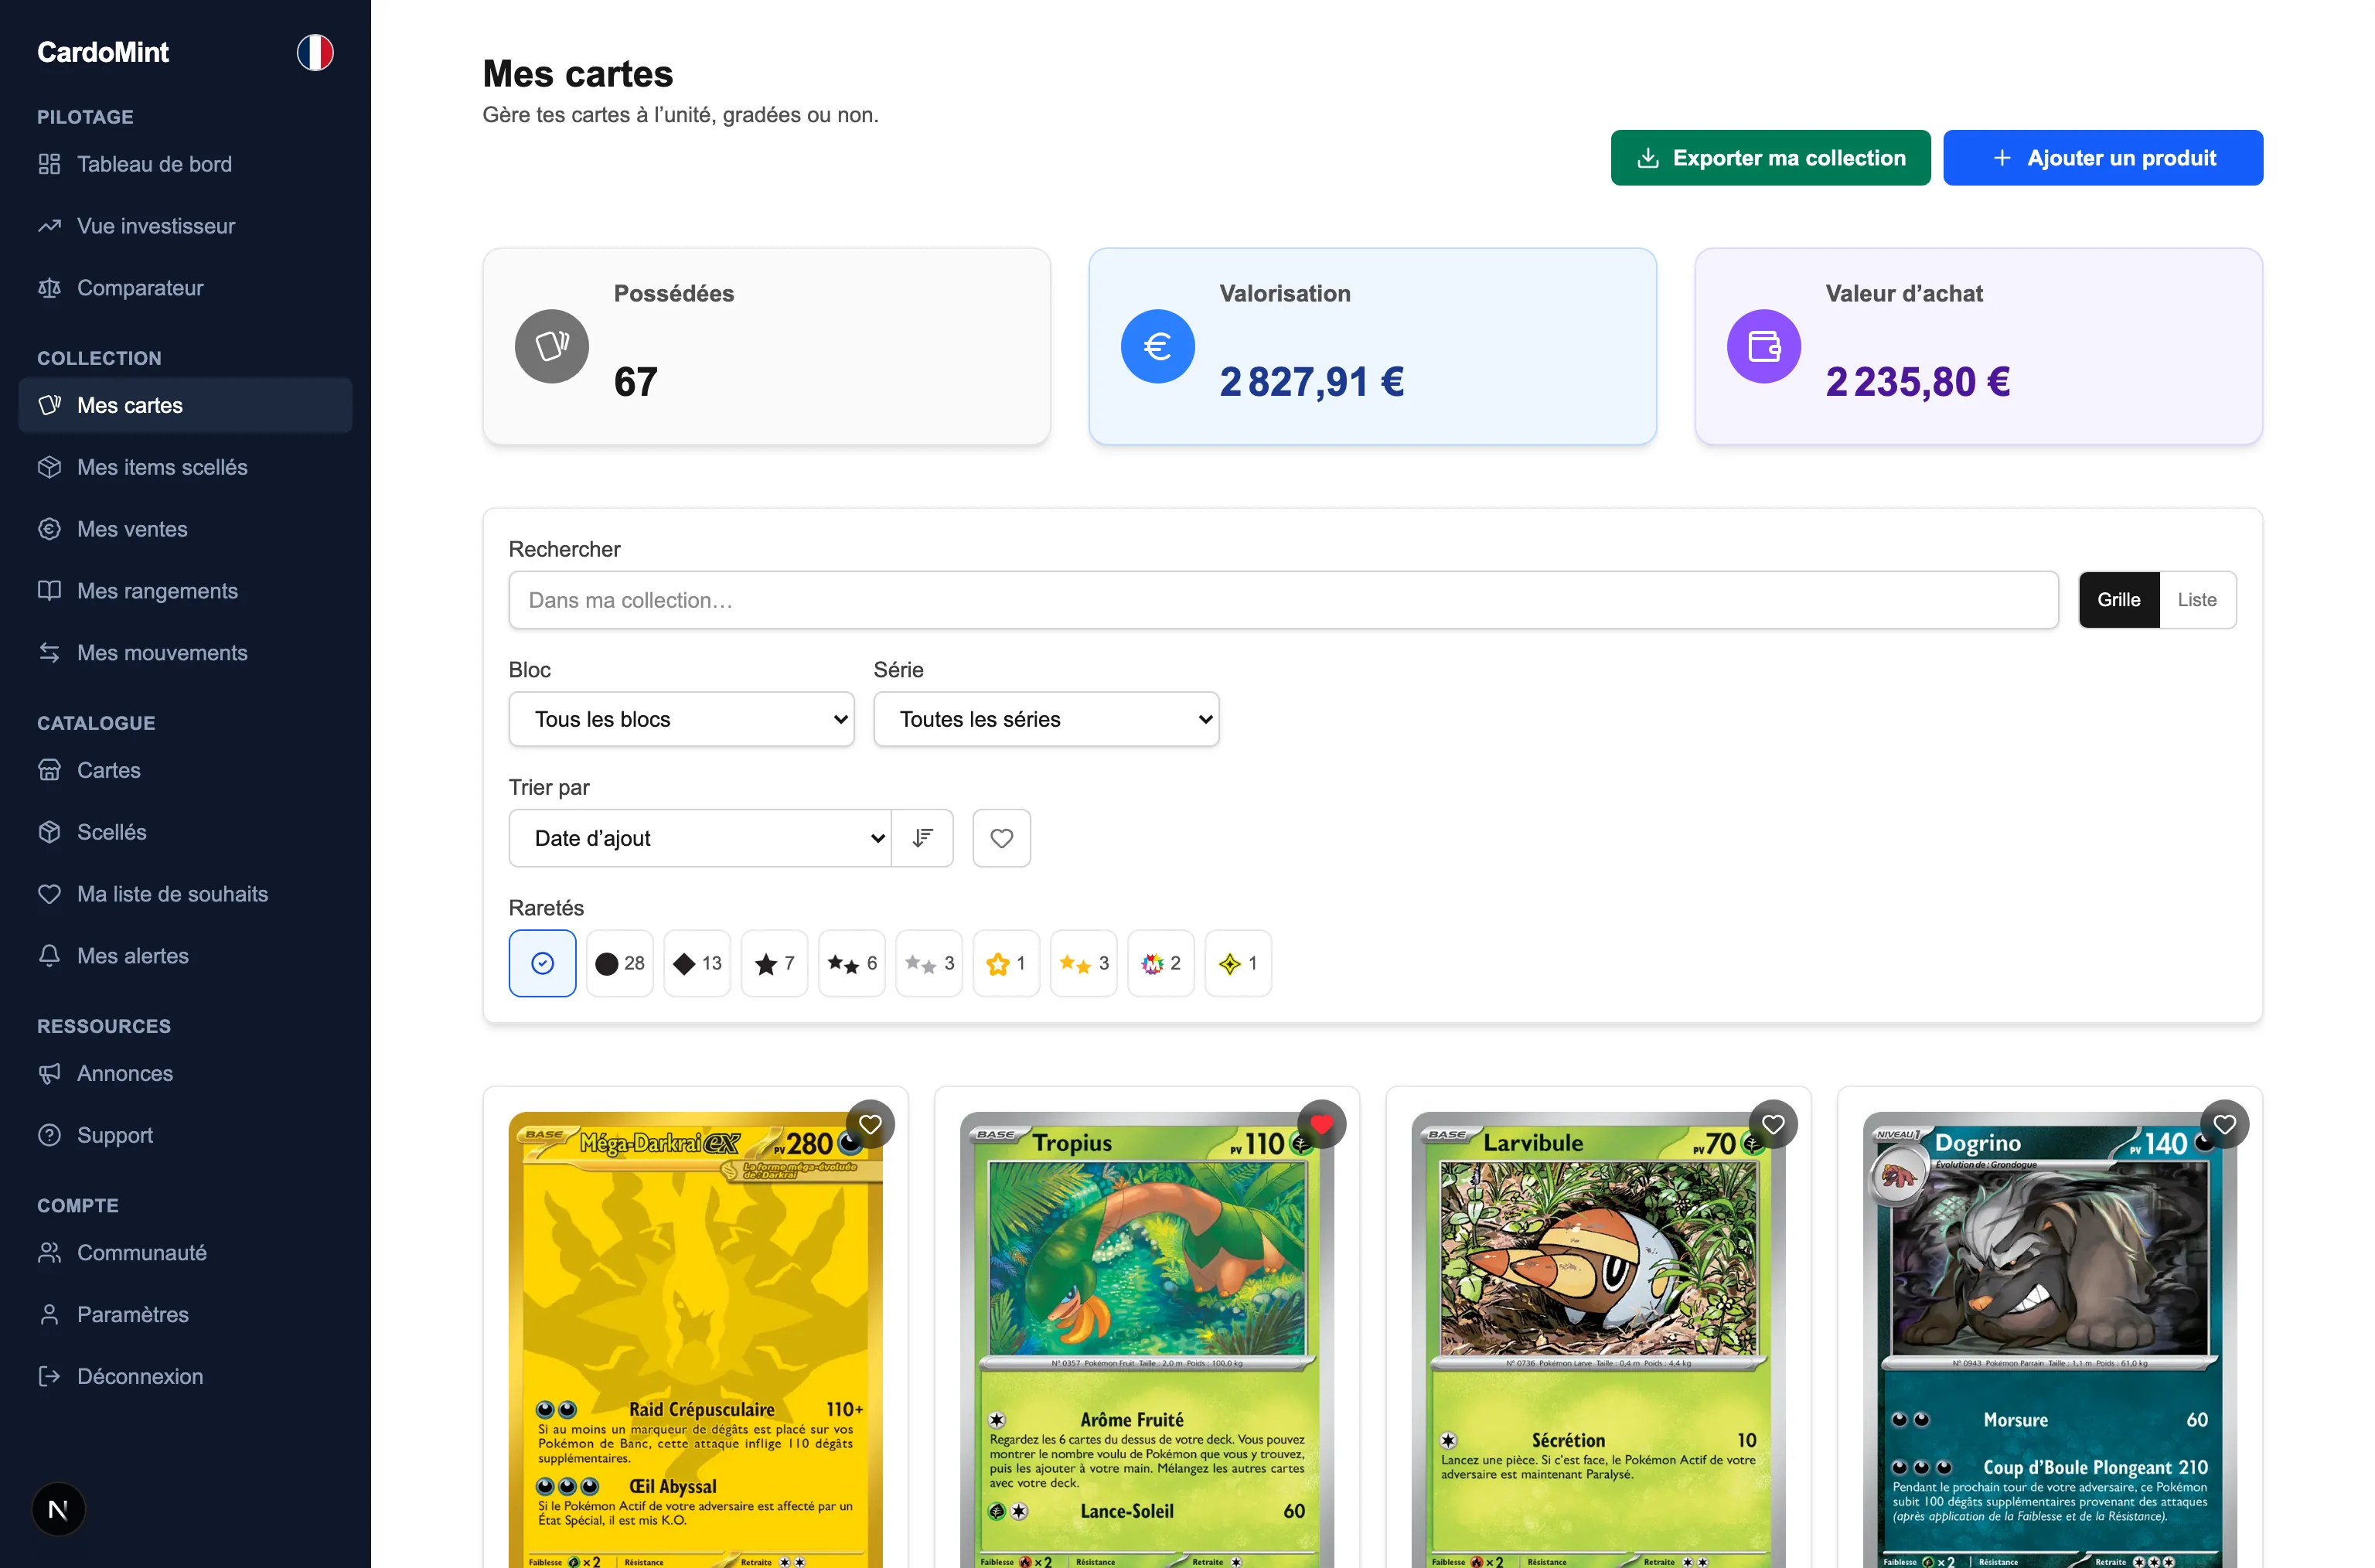Filter by diamond rarity 13
The image size is (2375, 1568).
point(697,963)
